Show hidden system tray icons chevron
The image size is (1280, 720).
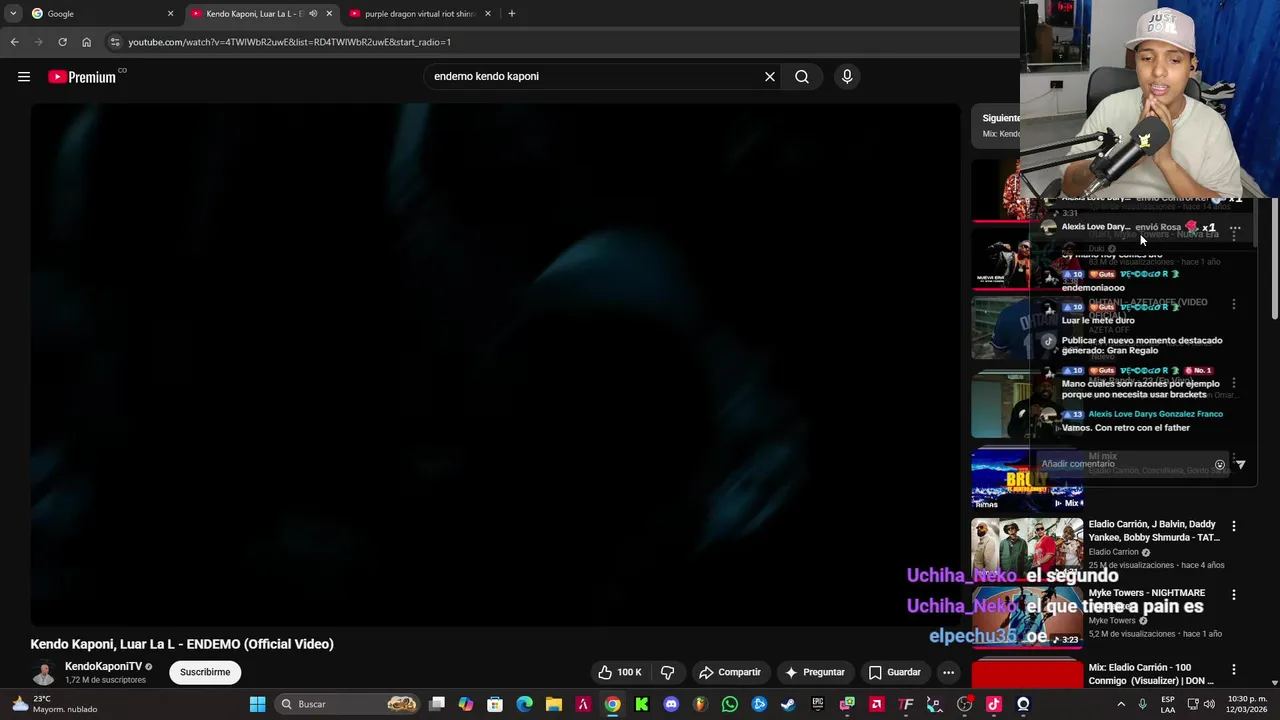tap(1121, 704)
